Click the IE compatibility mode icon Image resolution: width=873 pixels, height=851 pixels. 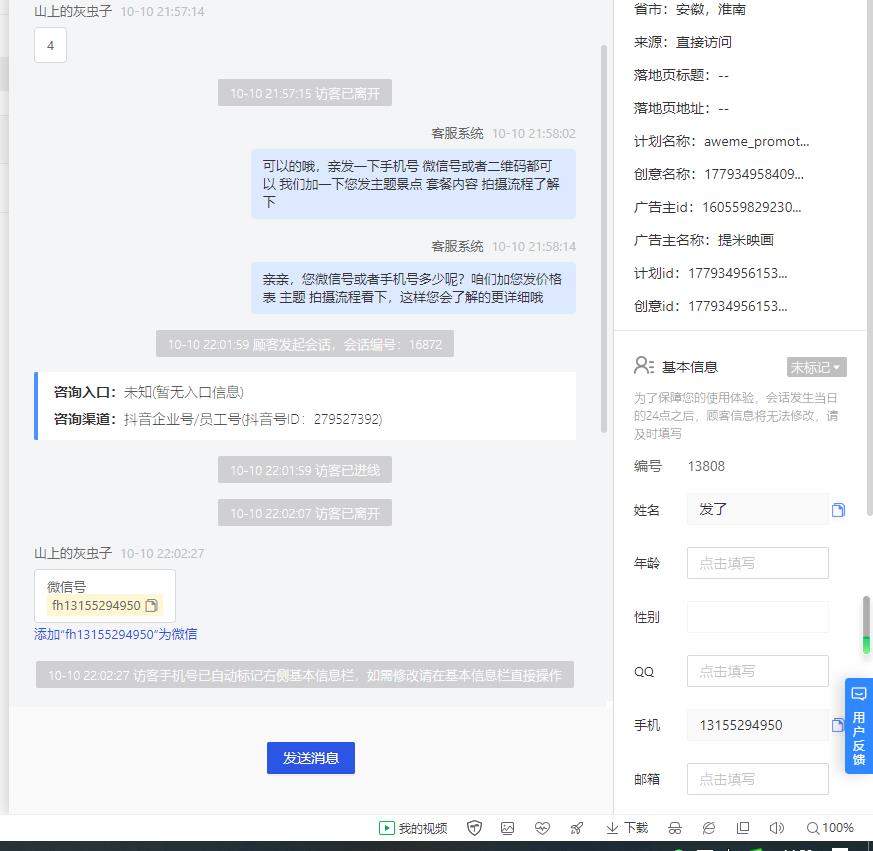[709, 828]
